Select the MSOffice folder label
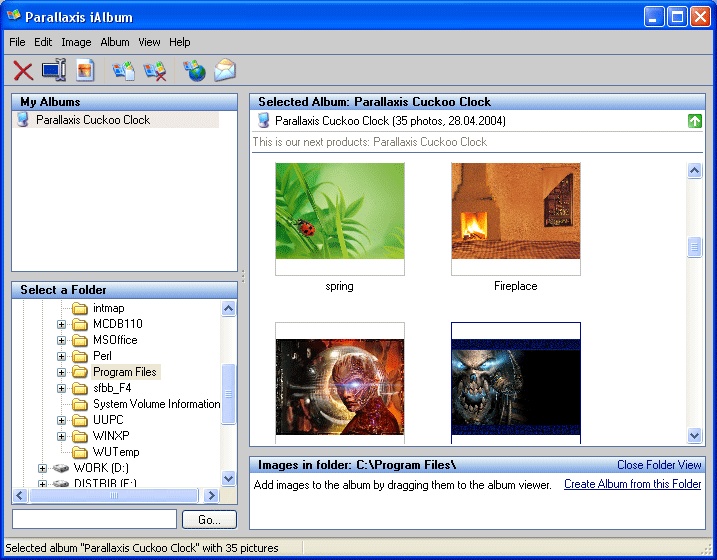The width and height of the screenshot is (717, 560). (115, 341)
